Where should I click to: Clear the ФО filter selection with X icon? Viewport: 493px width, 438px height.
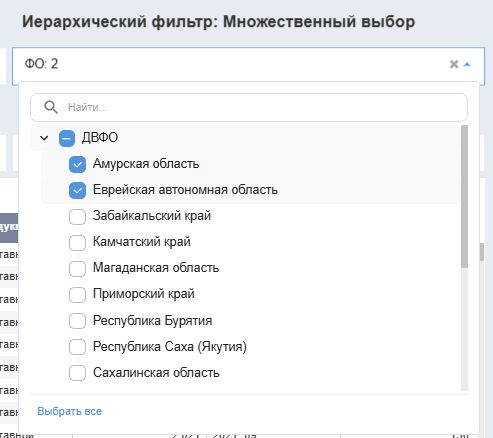tap(454, 64)
